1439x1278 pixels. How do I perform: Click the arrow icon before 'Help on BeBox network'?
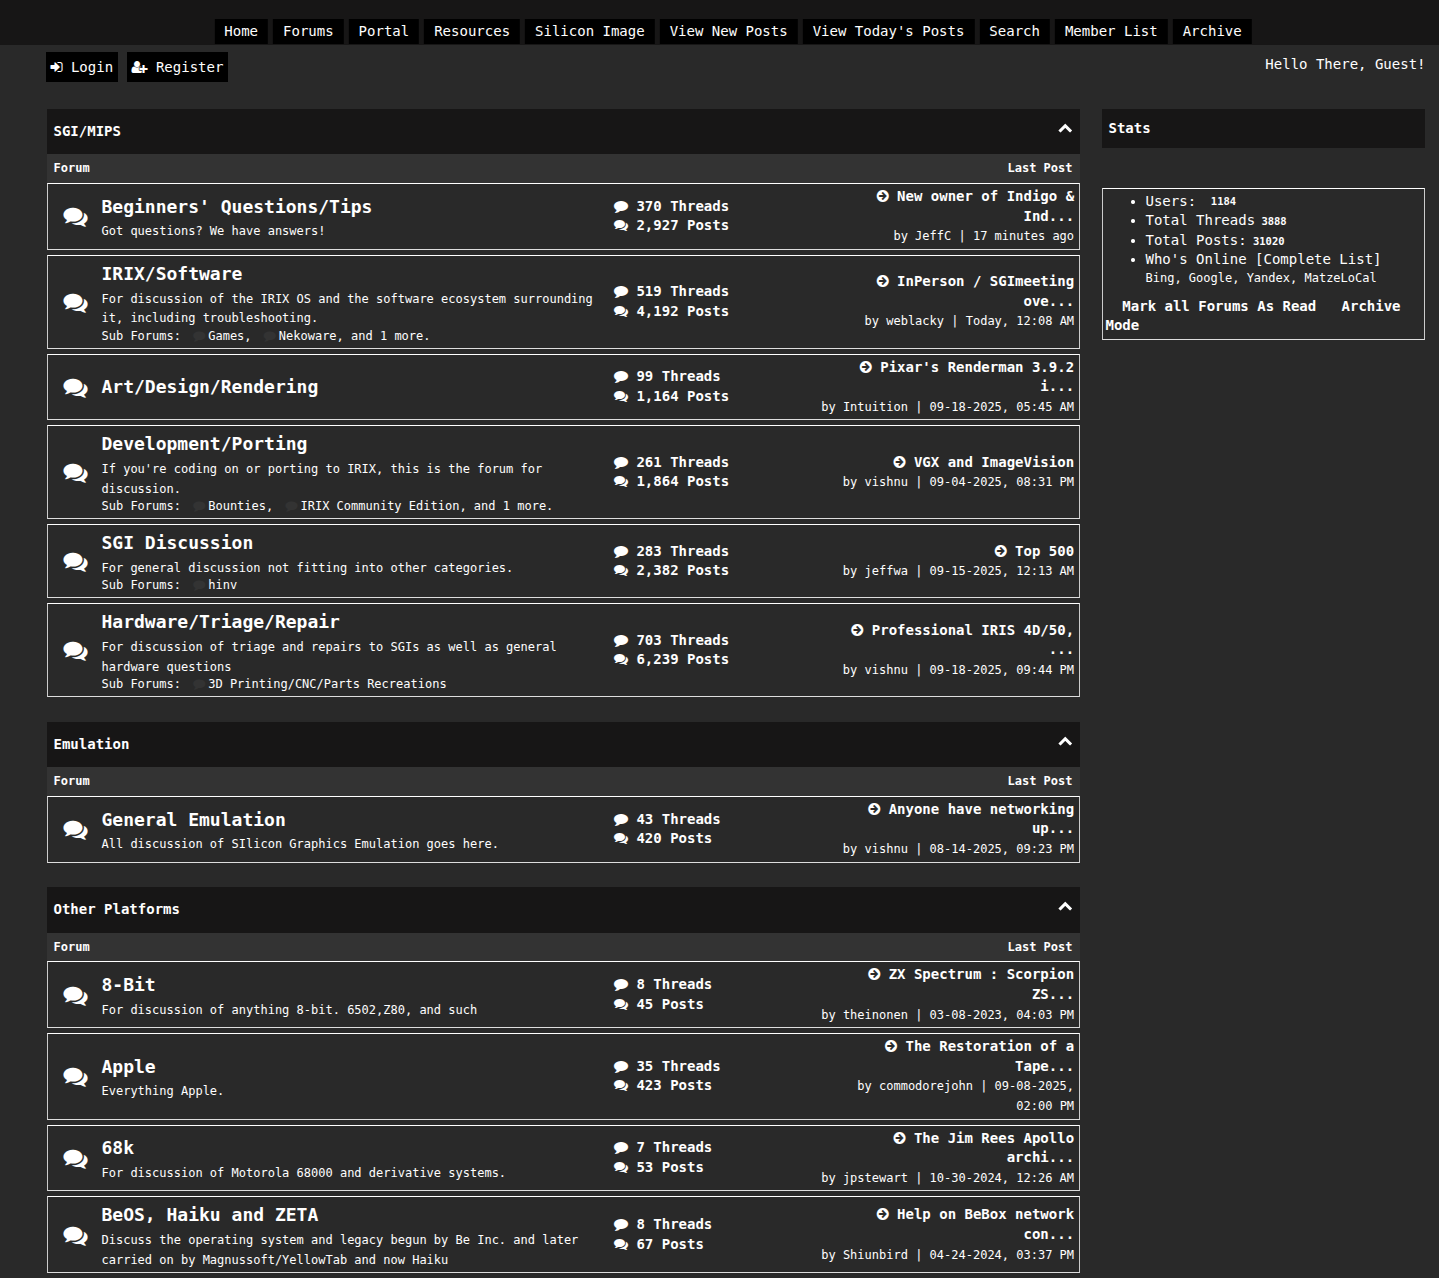(882, 1214)
